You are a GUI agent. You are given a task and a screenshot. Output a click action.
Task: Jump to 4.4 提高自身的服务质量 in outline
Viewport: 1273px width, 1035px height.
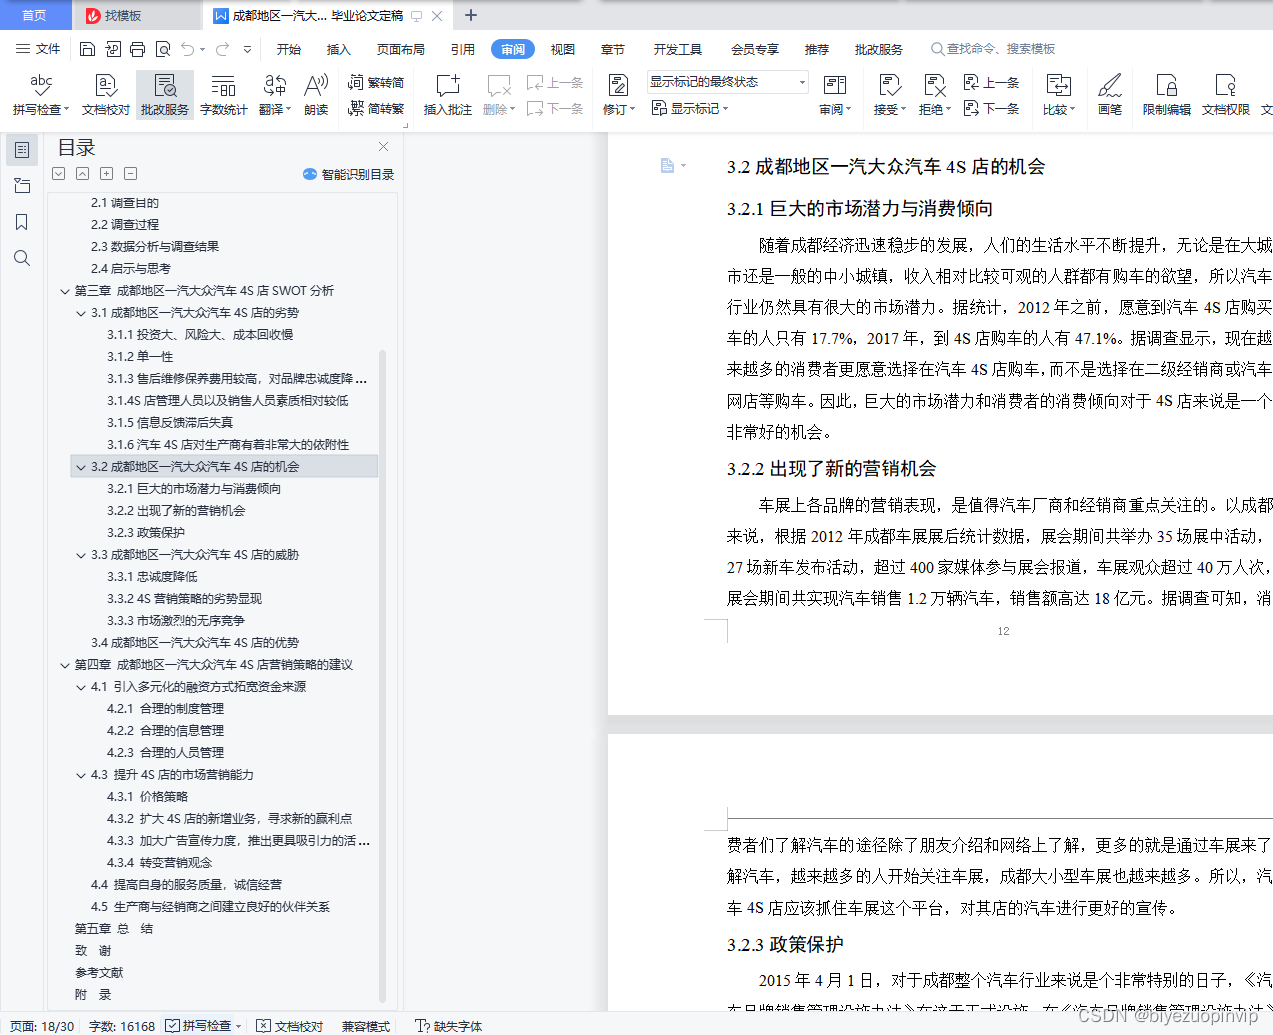point(186,885)
